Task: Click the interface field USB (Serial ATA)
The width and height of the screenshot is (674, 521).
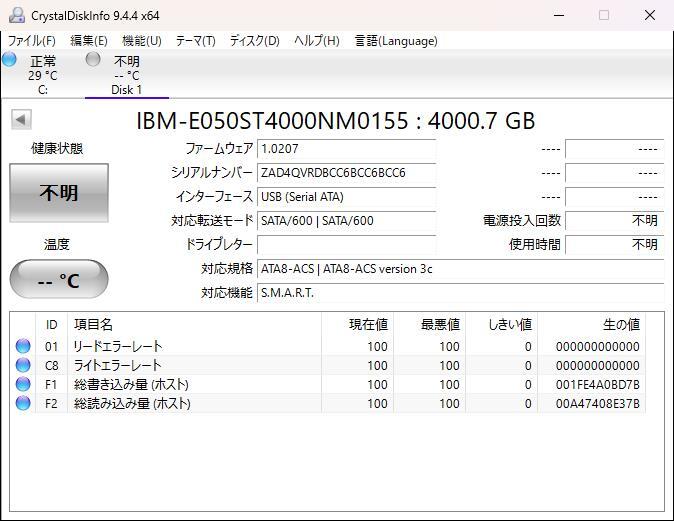Action: 346,197
